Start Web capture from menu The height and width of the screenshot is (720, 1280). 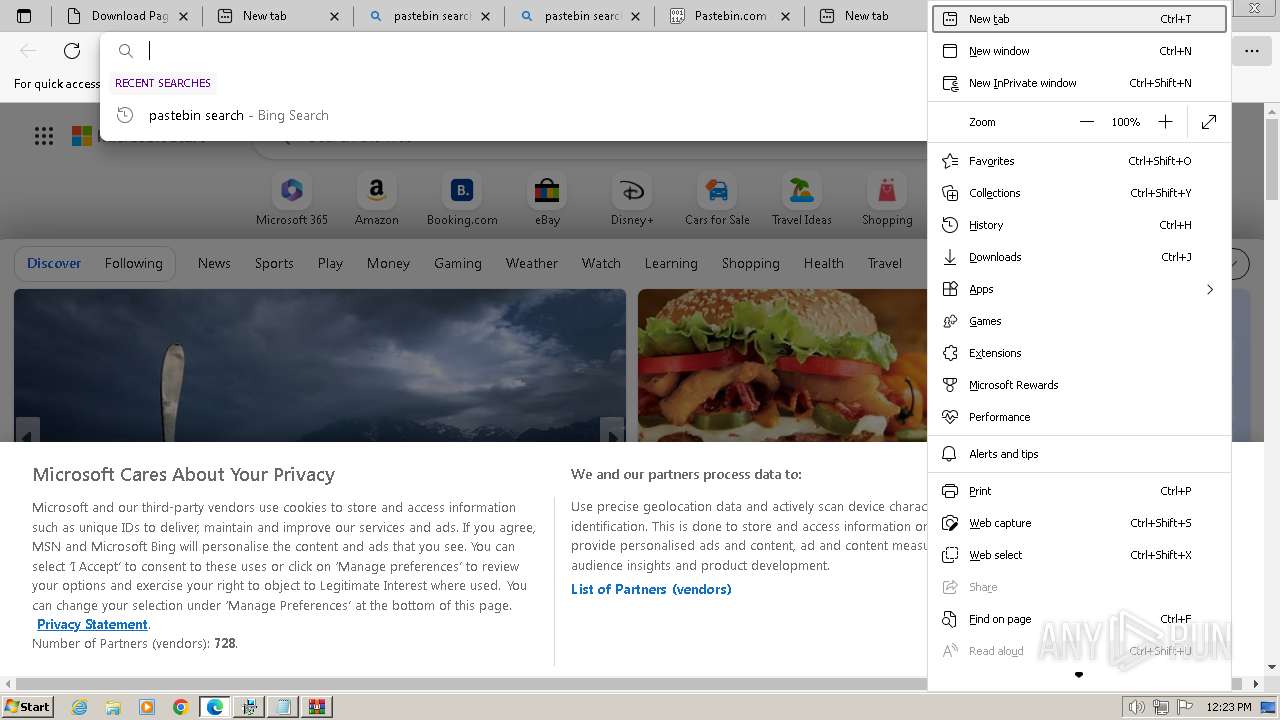(x=1079, y=523)
